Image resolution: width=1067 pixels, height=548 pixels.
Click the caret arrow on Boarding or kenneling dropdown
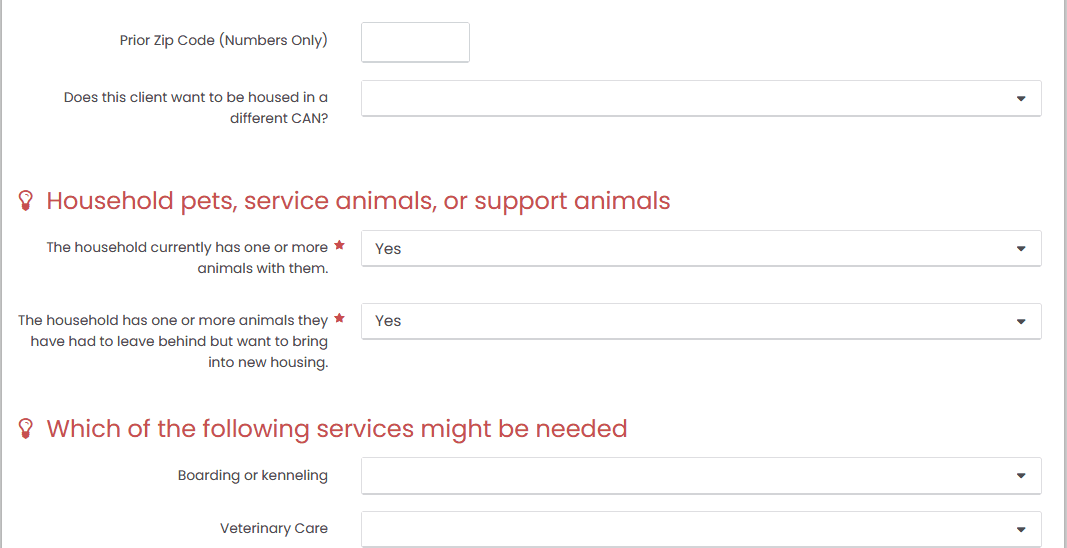click(1021, 476)
